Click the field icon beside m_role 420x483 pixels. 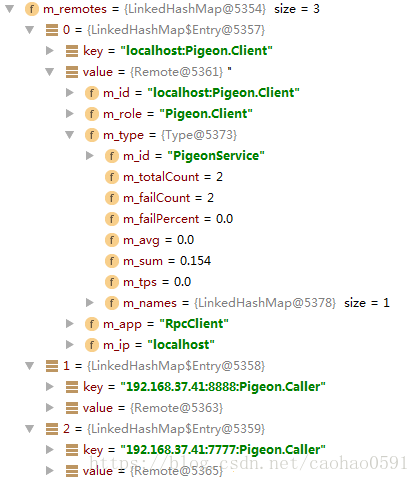tap(92, 114)
